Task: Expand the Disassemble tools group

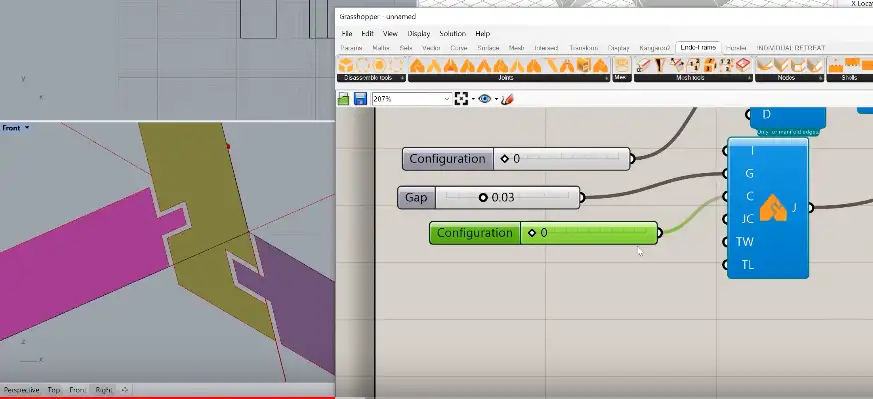Action: tap(403, 78)
